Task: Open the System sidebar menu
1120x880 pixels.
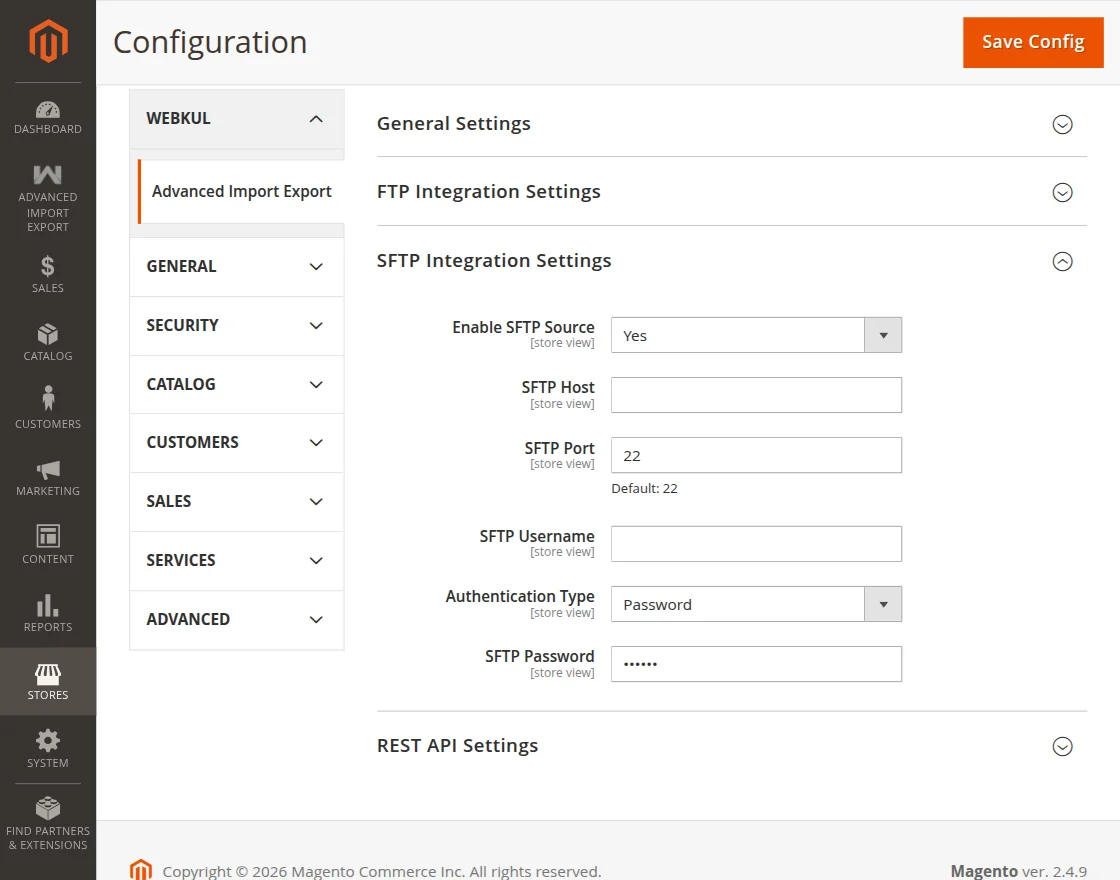Action: pyautogui.click(x=48, y=749)
